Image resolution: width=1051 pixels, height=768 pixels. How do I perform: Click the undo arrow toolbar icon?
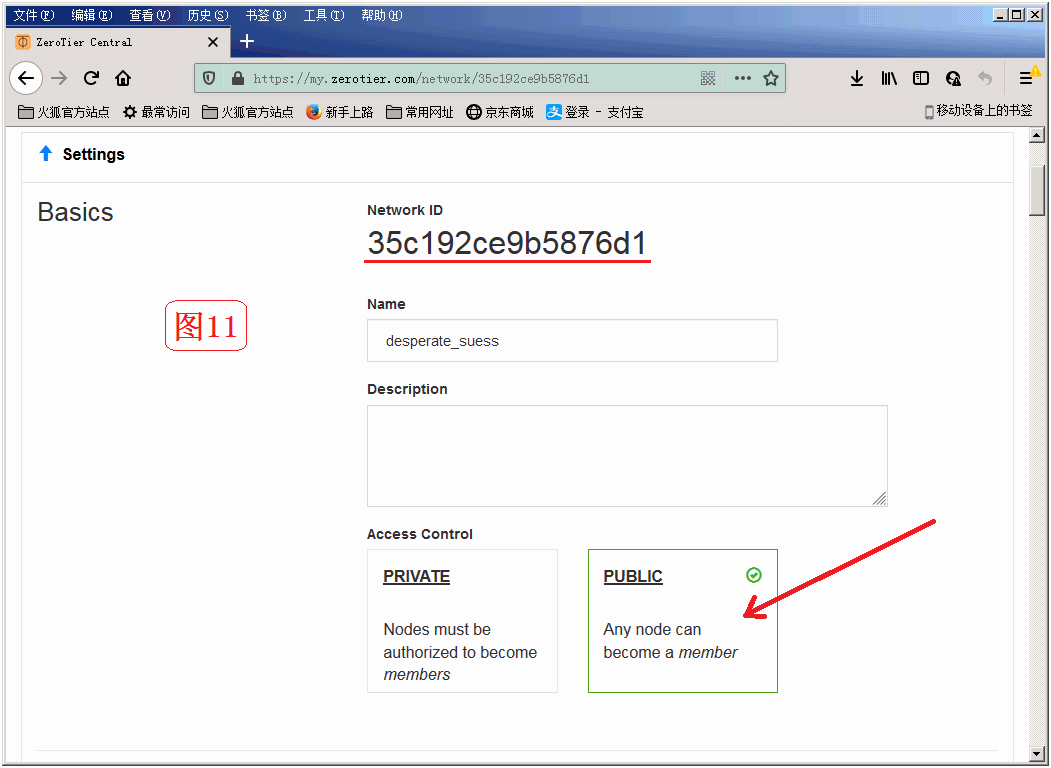point(985,78)
